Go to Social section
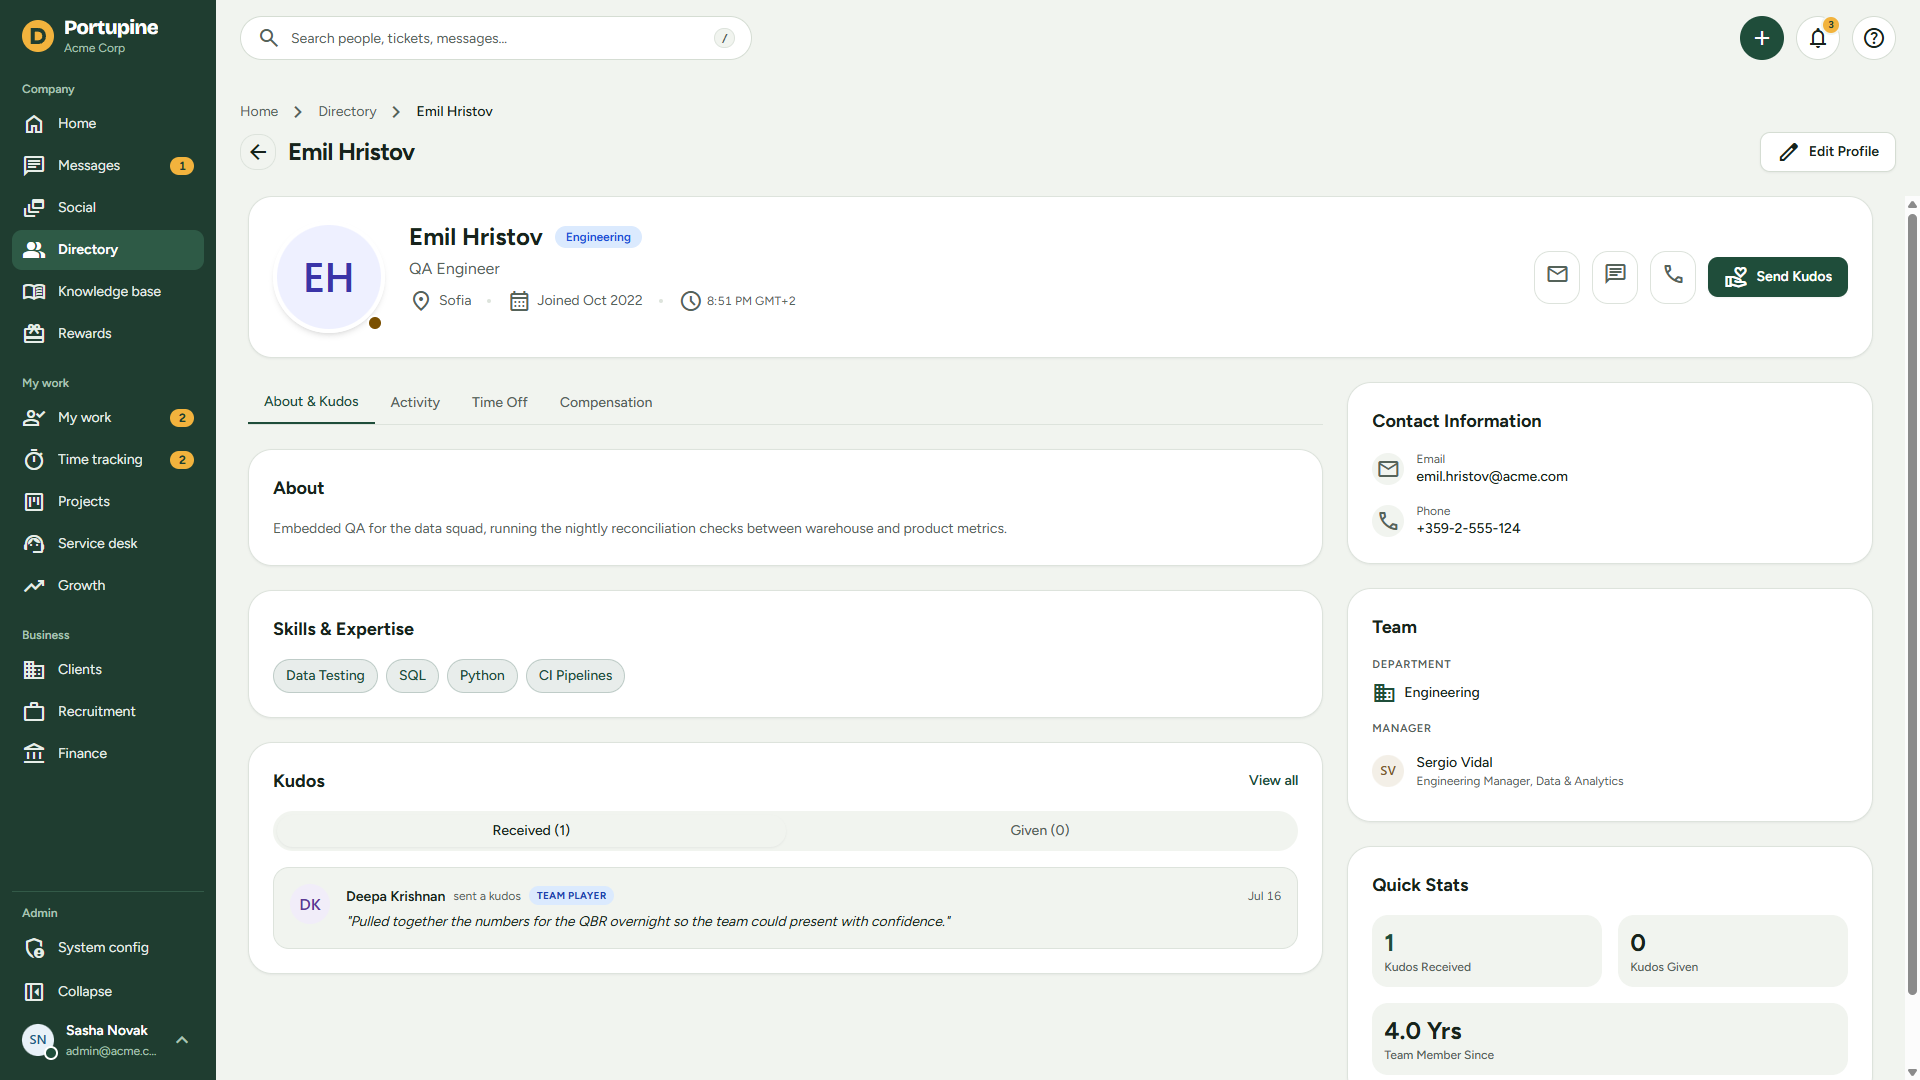1920x1080 pixels. point(108,208)
